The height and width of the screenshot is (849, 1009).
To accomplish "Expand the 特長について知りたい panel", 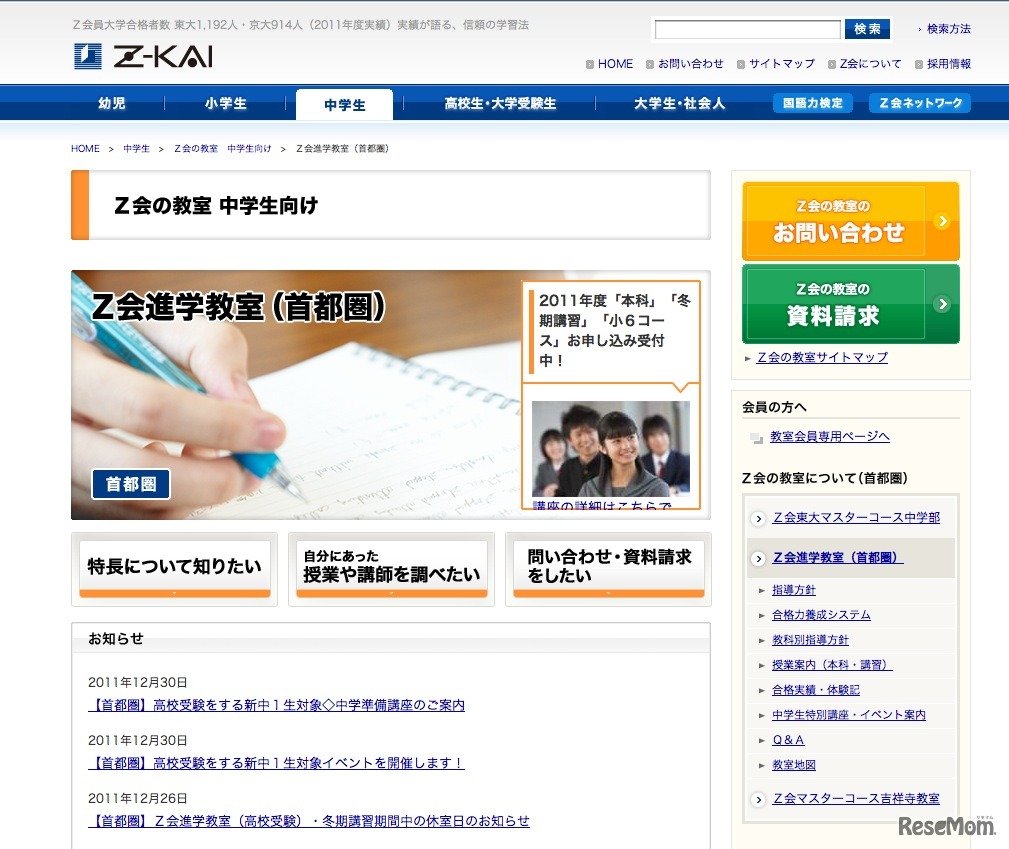I will pyautogui.click(x=174, y=569).
